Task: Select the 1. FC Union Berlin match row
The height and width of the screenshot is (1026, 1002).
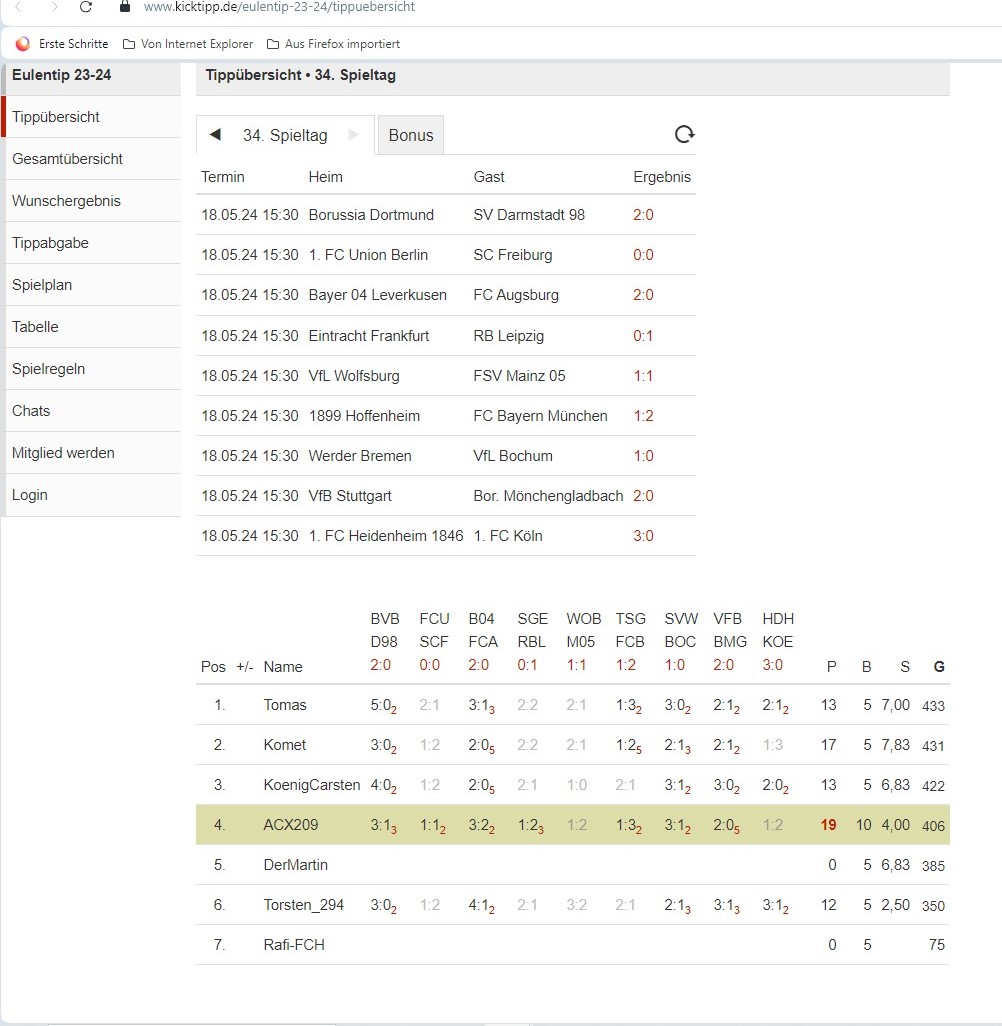Action: coord(446,255)
